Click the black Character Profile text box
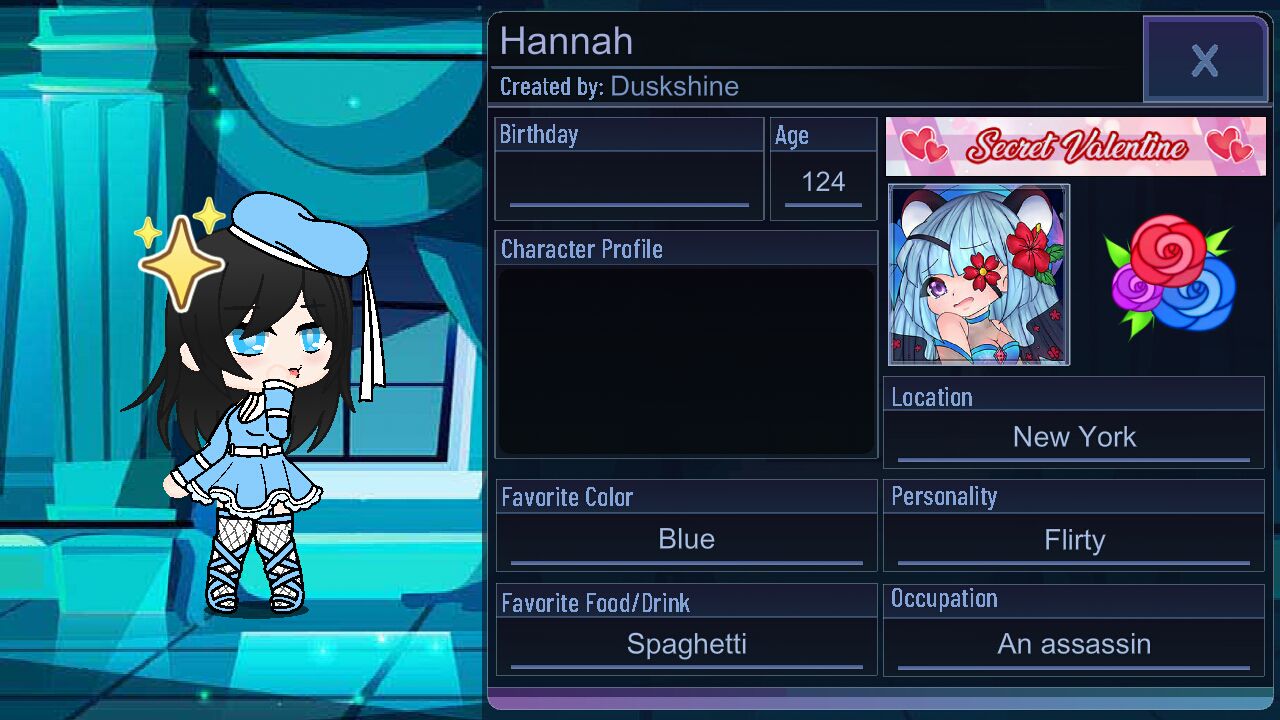This screenshot has height=720, width=1280. [x=686, y=361]
